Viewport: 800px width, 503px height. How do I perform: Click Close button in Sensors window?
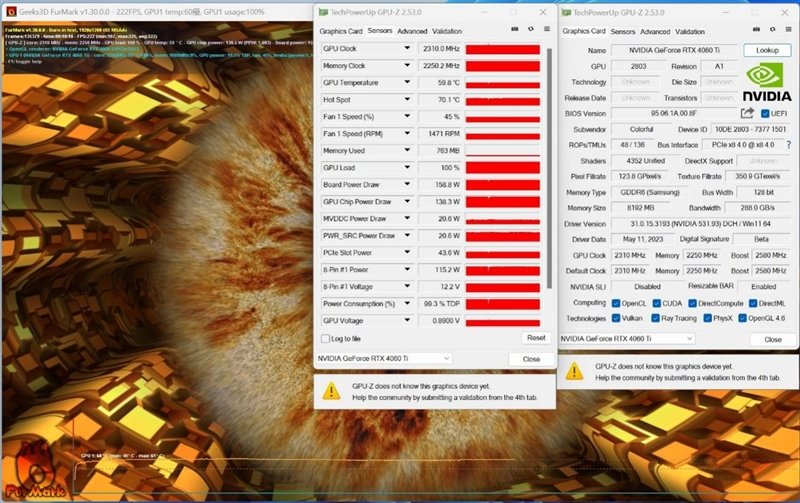click(x=531, y=359)
